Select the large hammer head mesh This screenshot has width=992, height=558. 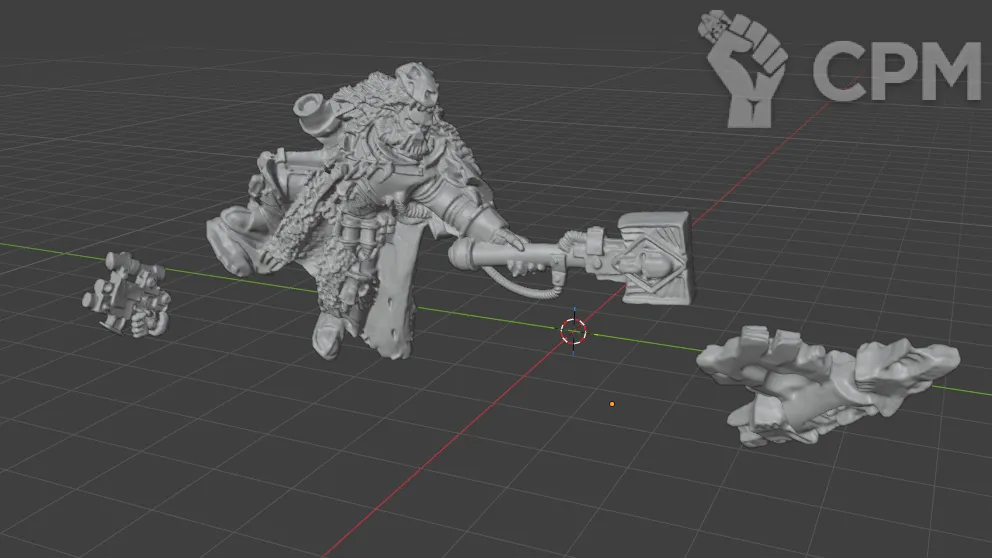tap(657, 257)
